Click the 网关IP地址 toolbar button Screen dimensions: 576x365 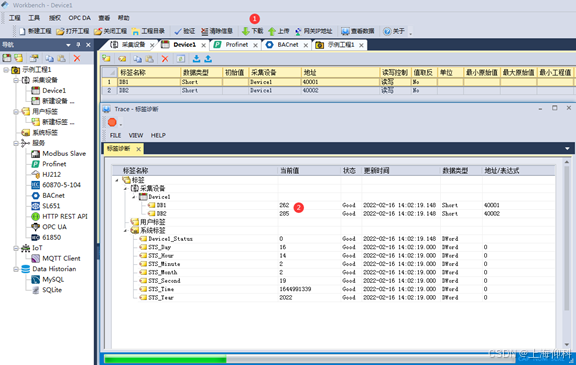coord(313,31)
